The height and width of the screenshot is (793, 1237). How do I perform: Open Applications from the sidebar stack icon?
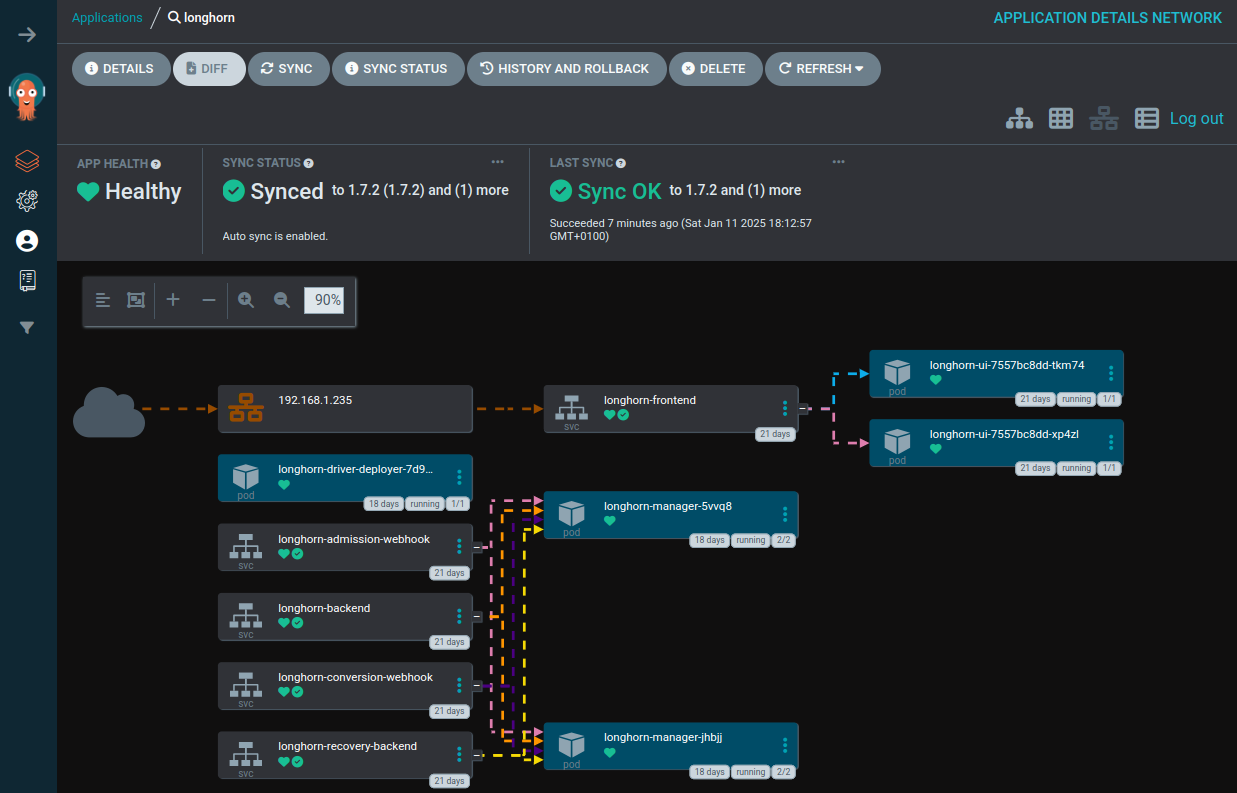(27, 160)
